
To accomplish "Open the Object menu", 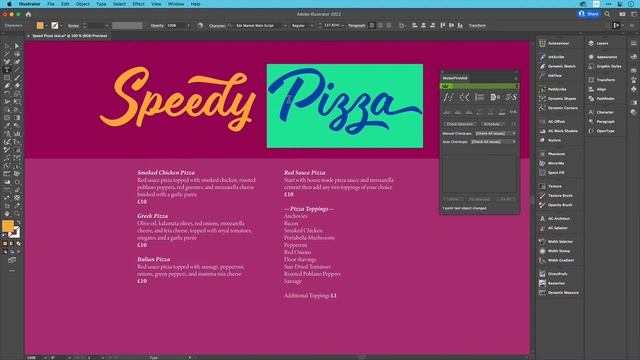I will pyautogui.click(x=82, y=4).
